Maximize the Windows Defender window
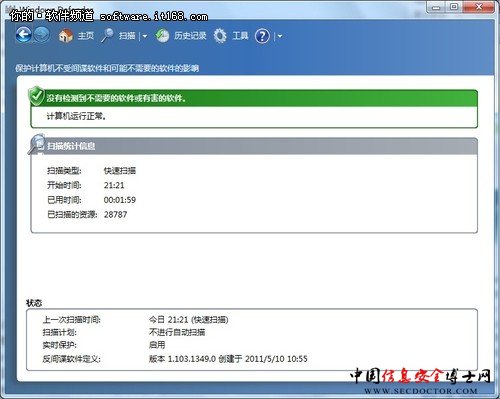Viewport: 500px width, 399px height. click(x=454, y=7)
